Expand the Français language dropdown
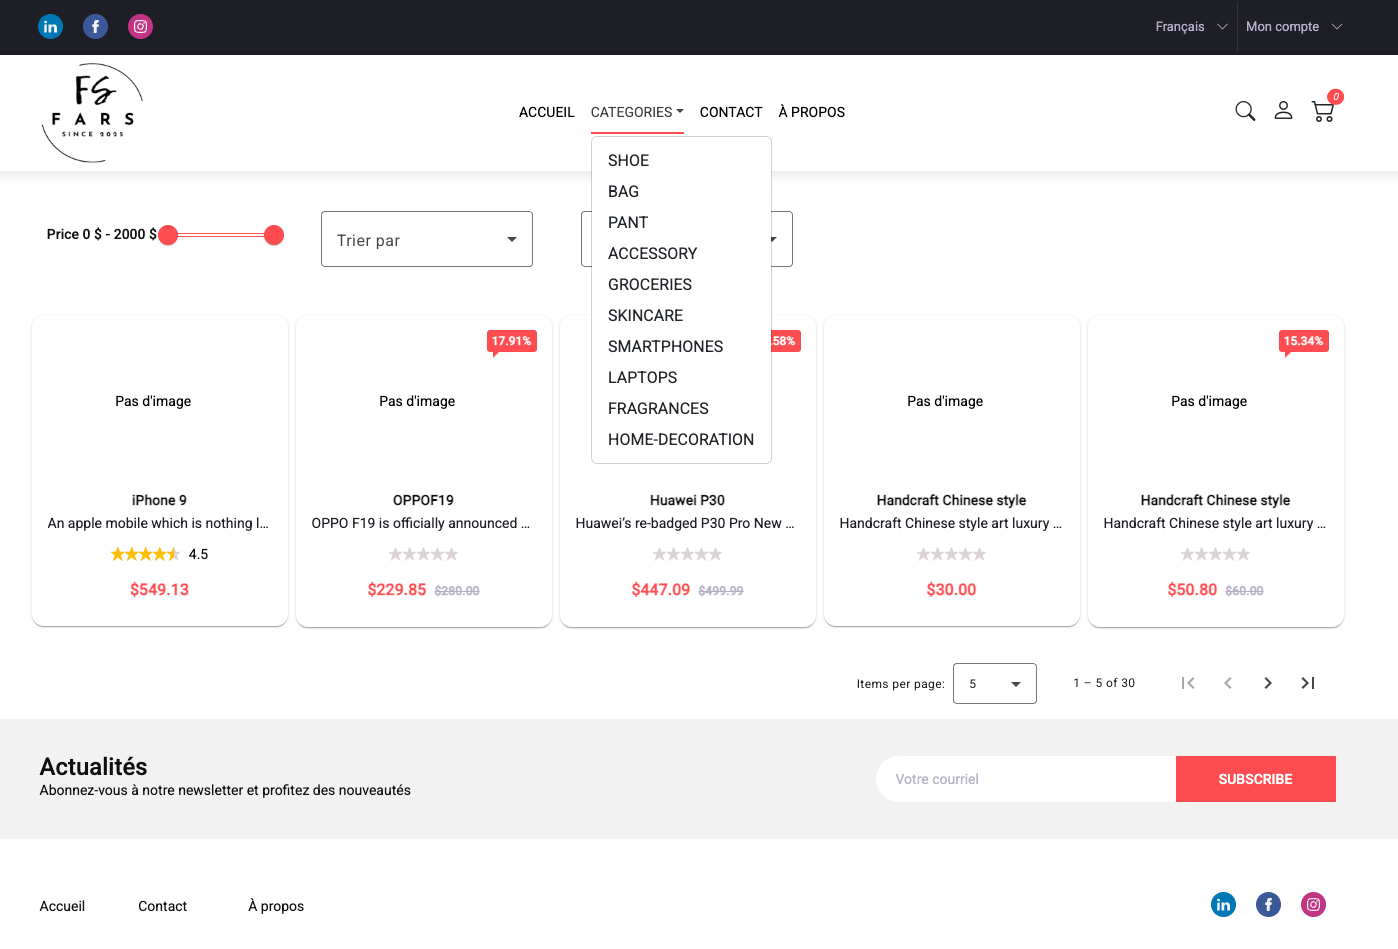Viewport: 1398px width, 949px height. [1190, 27]
